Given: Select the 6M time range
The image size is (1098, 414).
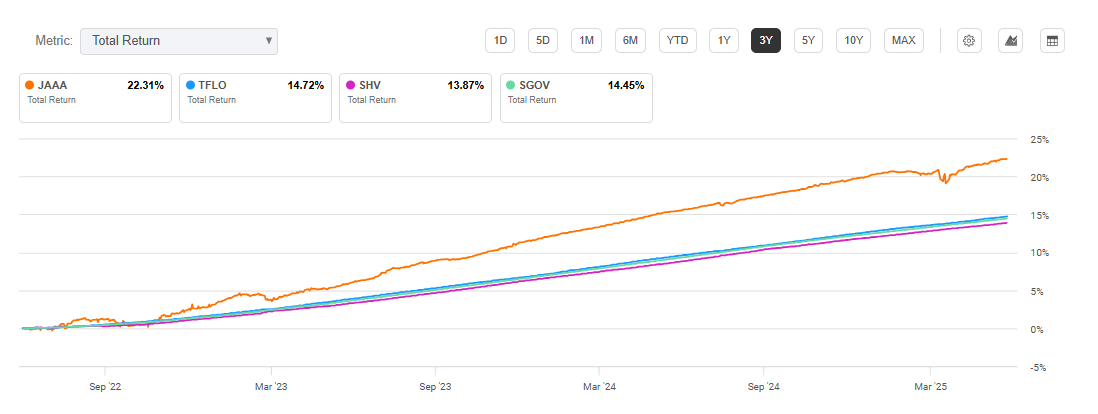Looking at the screenshot, I should pyautogui.click(x=630, y=41).
